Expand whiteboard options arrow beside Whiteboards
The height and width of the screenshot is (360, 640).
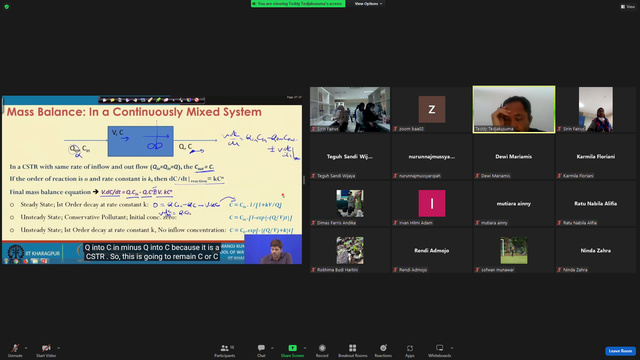[x=452, y=348]
